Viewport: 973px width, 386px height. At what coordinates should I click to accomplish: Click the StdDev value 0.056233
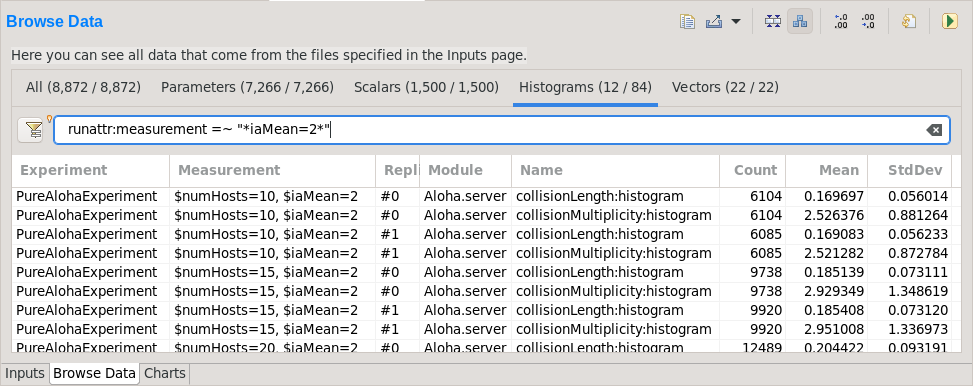tap(918, 235)
